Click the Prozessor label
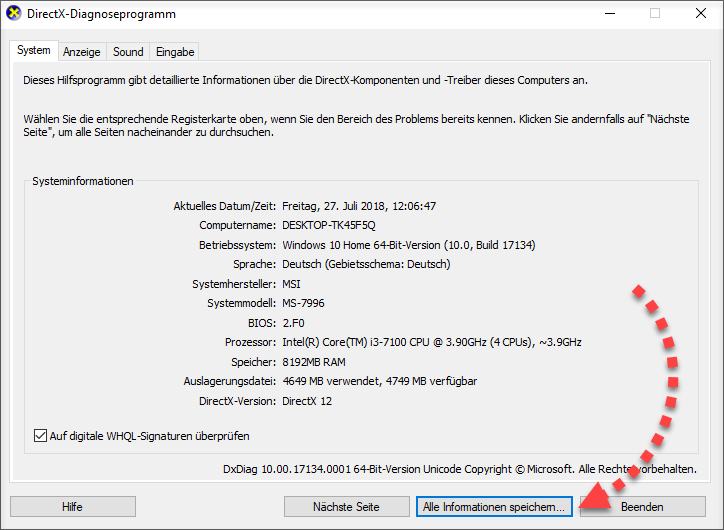724x530 pixels. pyautogui.click(x=250, y=342)
